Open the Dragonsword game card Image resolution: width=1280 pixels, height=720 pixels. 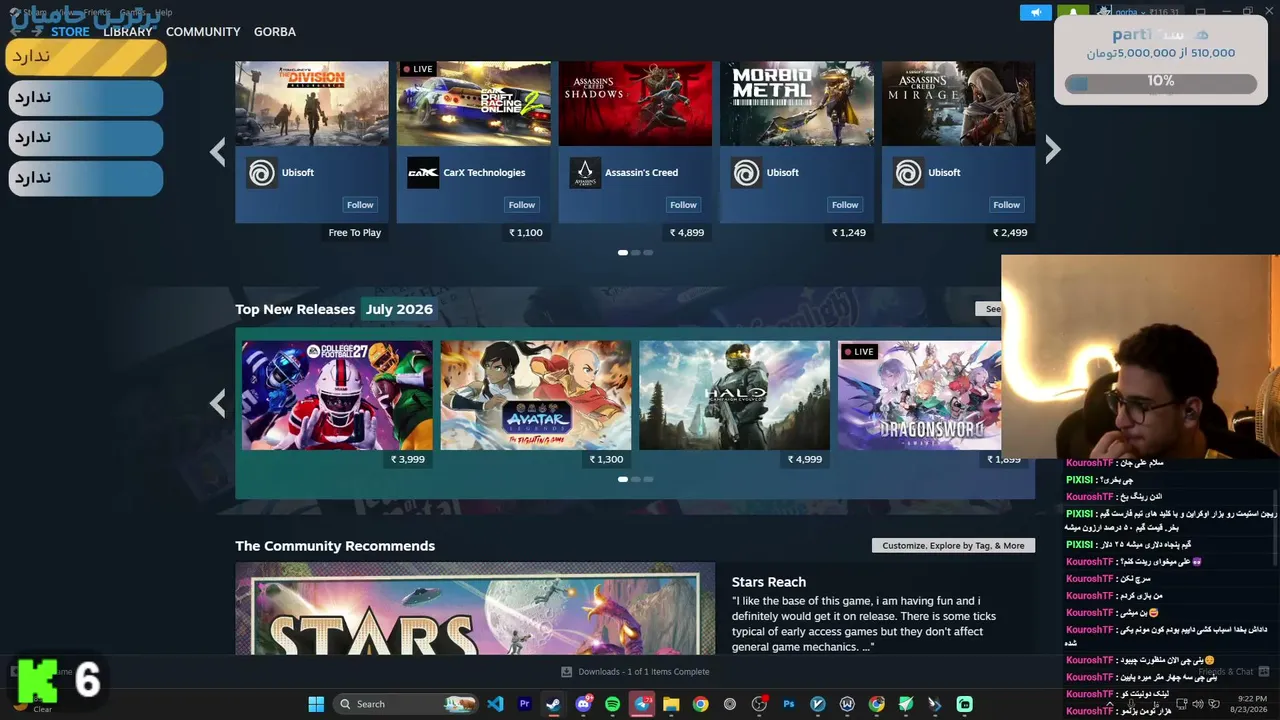[x=920, y=395]
